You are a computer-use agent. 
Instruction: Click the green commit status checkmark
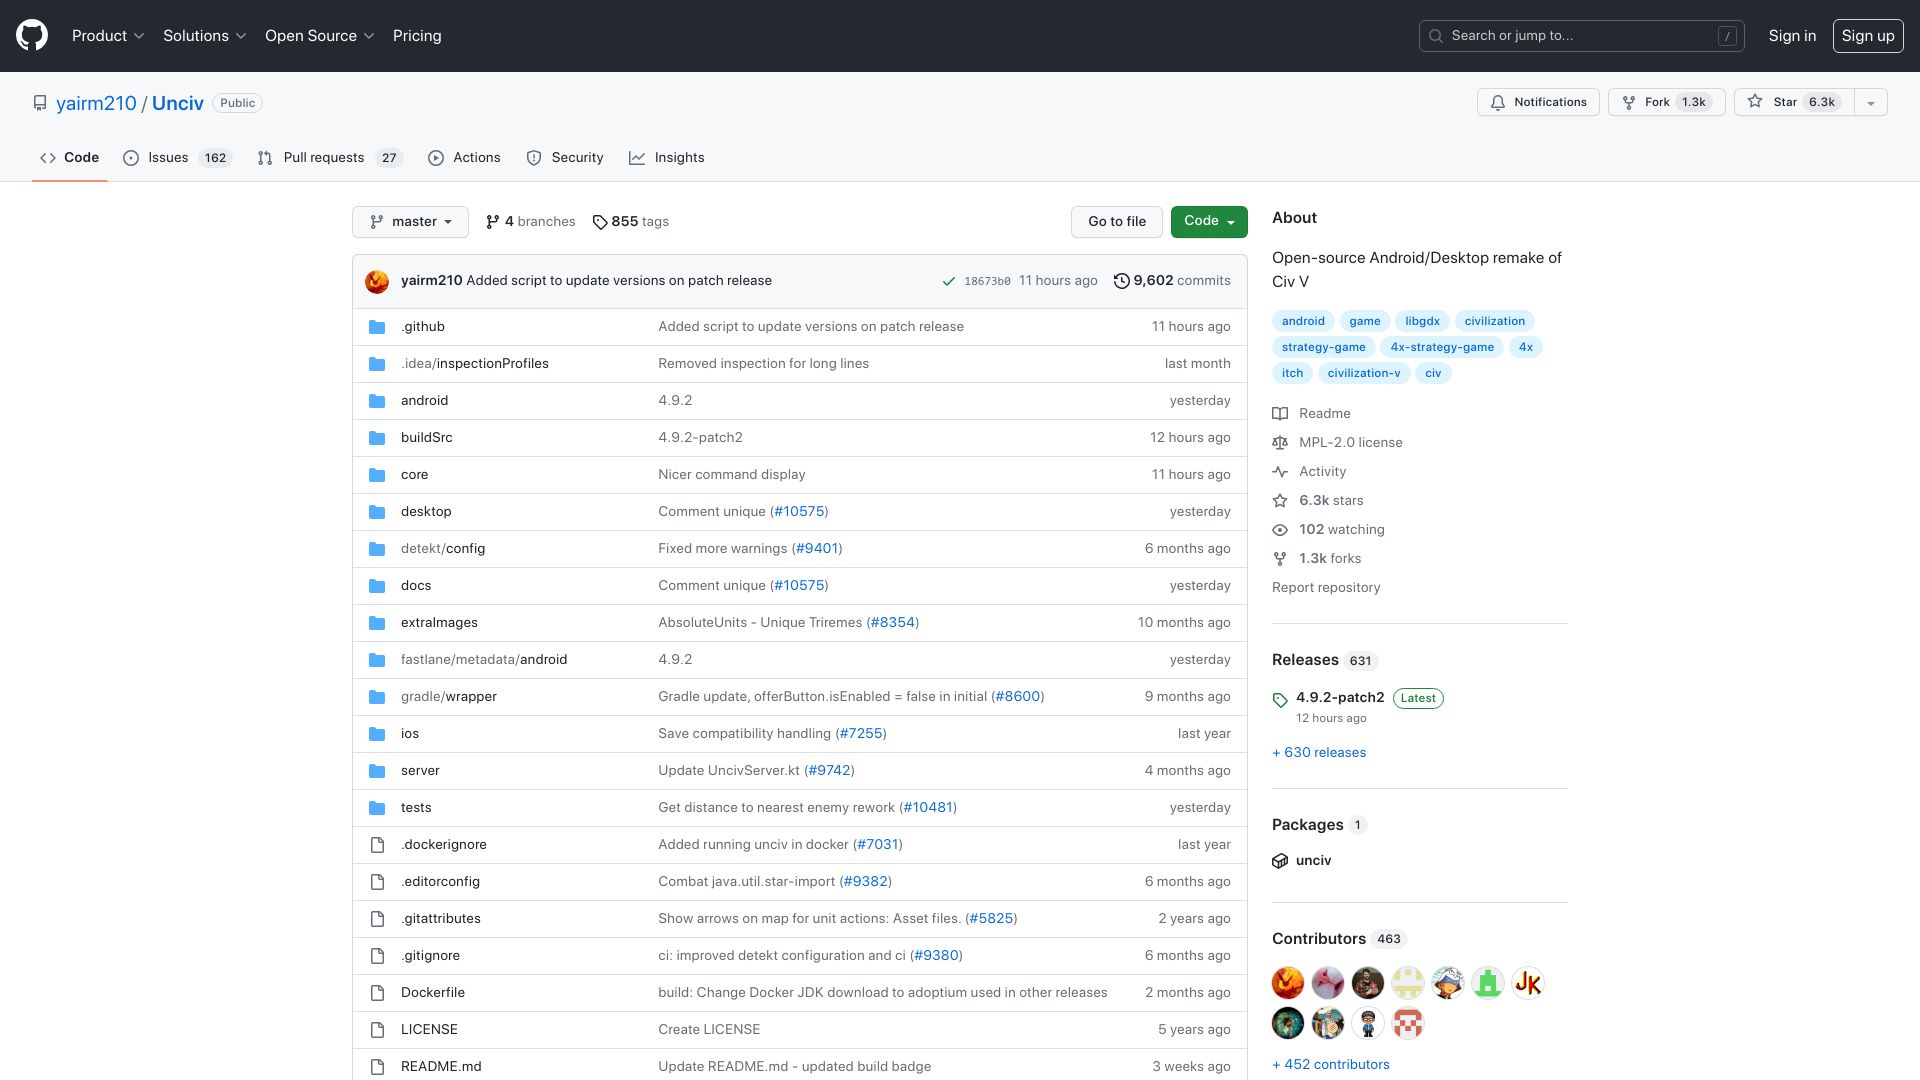click(x=948, y=281)
